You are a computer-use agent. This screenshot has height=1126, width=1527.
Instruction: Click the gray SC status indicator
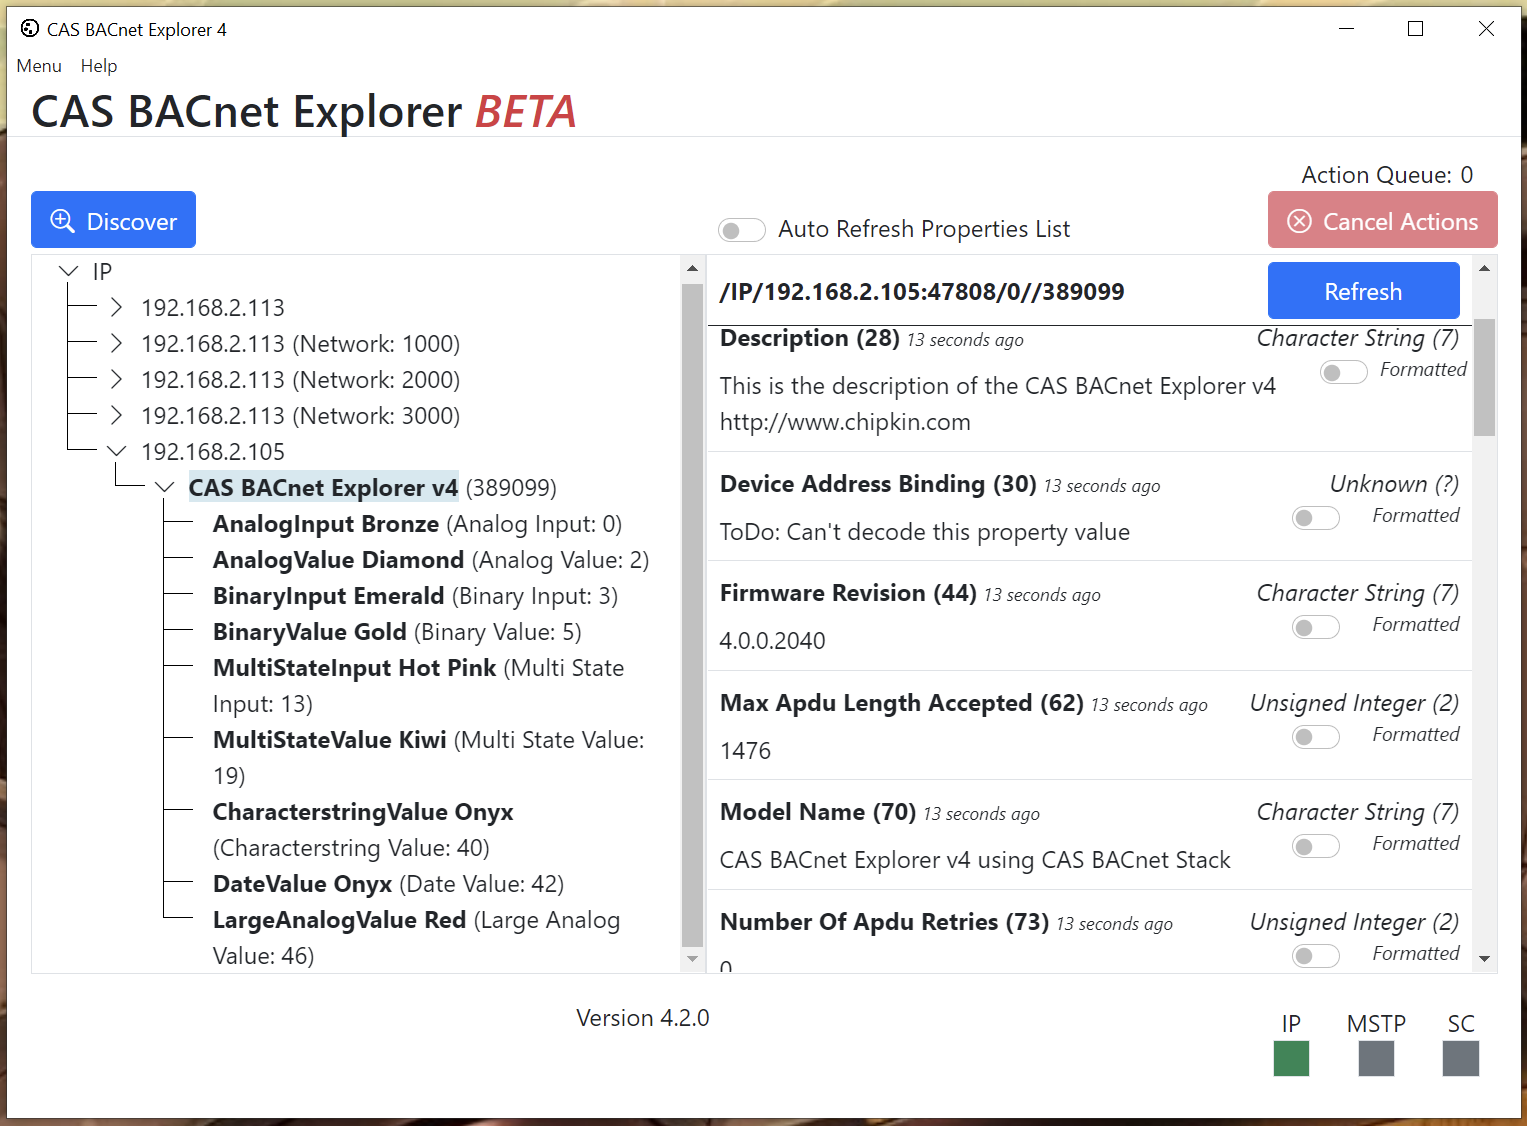[x=1461, y=1058]
